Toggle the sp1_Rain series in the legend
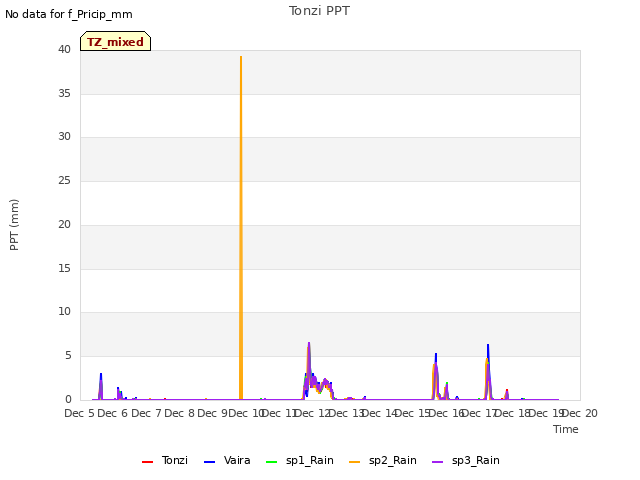 click(300, 460)
